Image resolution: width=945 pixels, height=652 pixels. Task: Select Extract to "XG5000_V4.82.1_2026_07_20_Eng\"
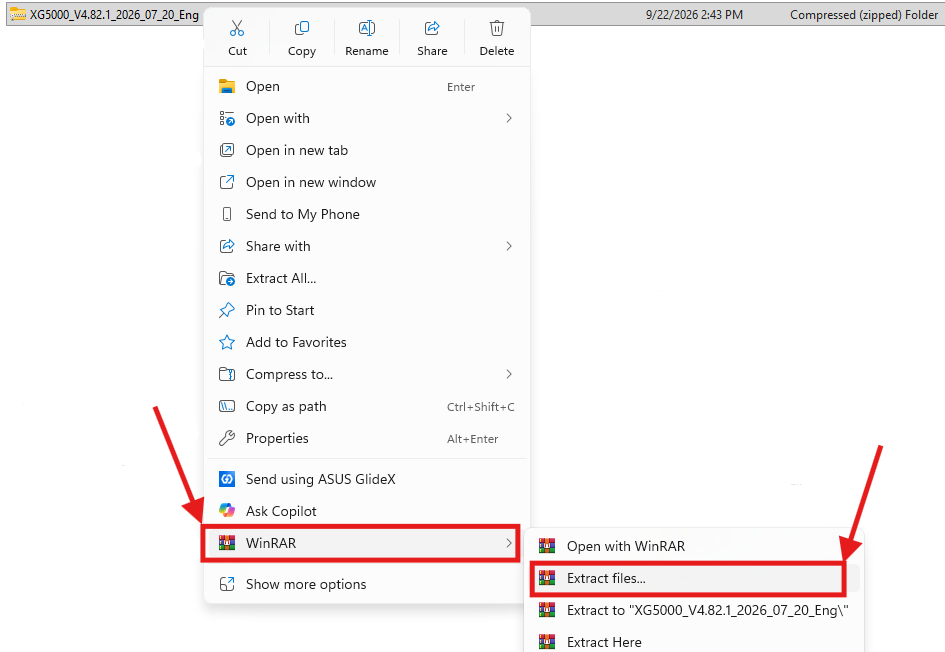694,610
